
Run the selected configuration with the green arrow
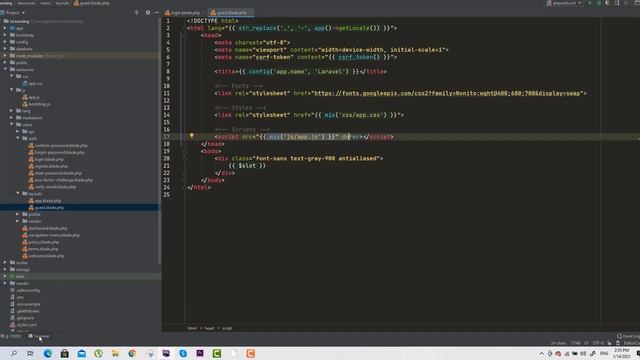589,3
